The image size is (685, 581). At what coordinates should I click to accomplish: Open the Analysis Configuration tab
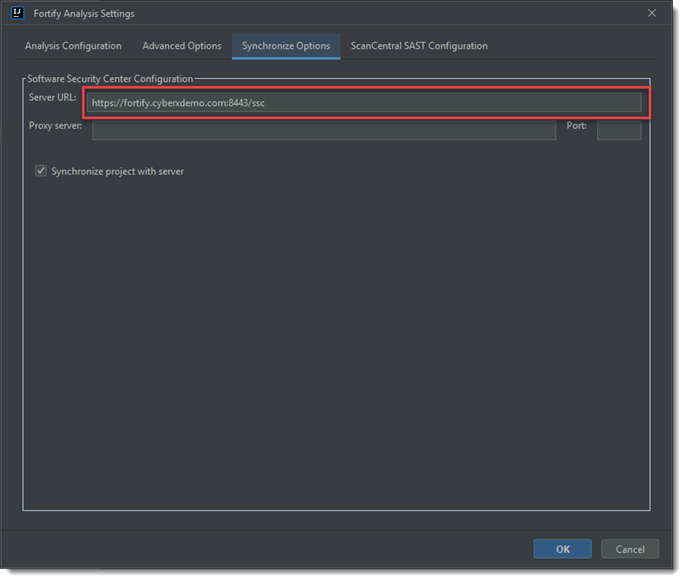[73, 46]
